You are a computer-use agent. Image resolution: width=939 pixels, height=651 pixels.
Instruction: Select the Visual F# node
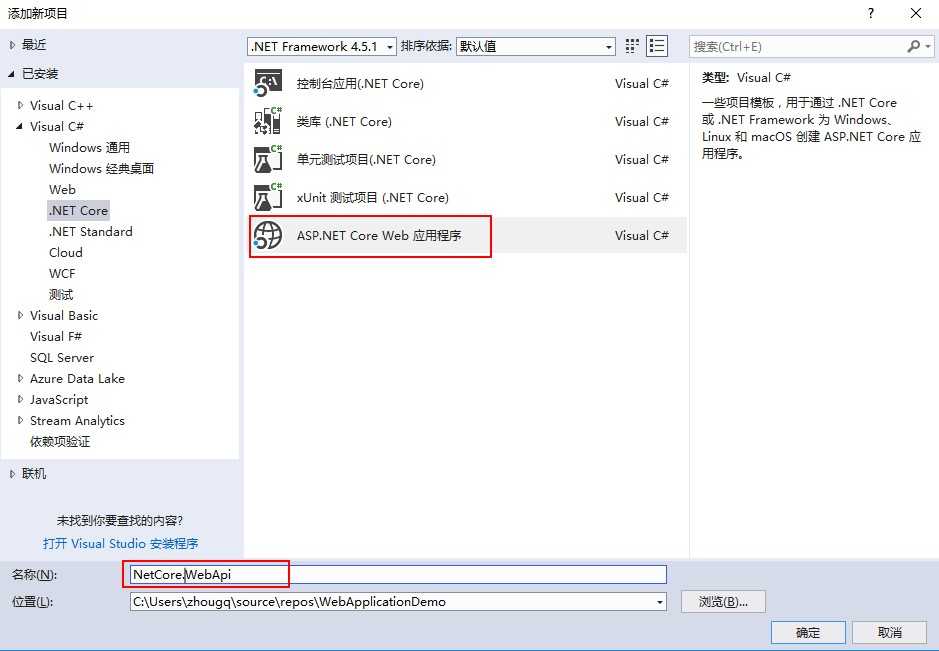(56, 337)
